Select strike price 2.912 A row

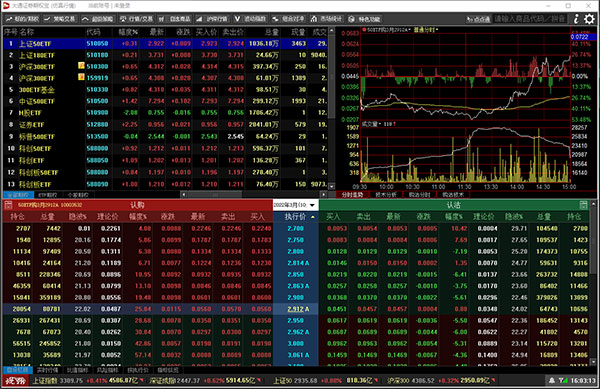(295, 309)
